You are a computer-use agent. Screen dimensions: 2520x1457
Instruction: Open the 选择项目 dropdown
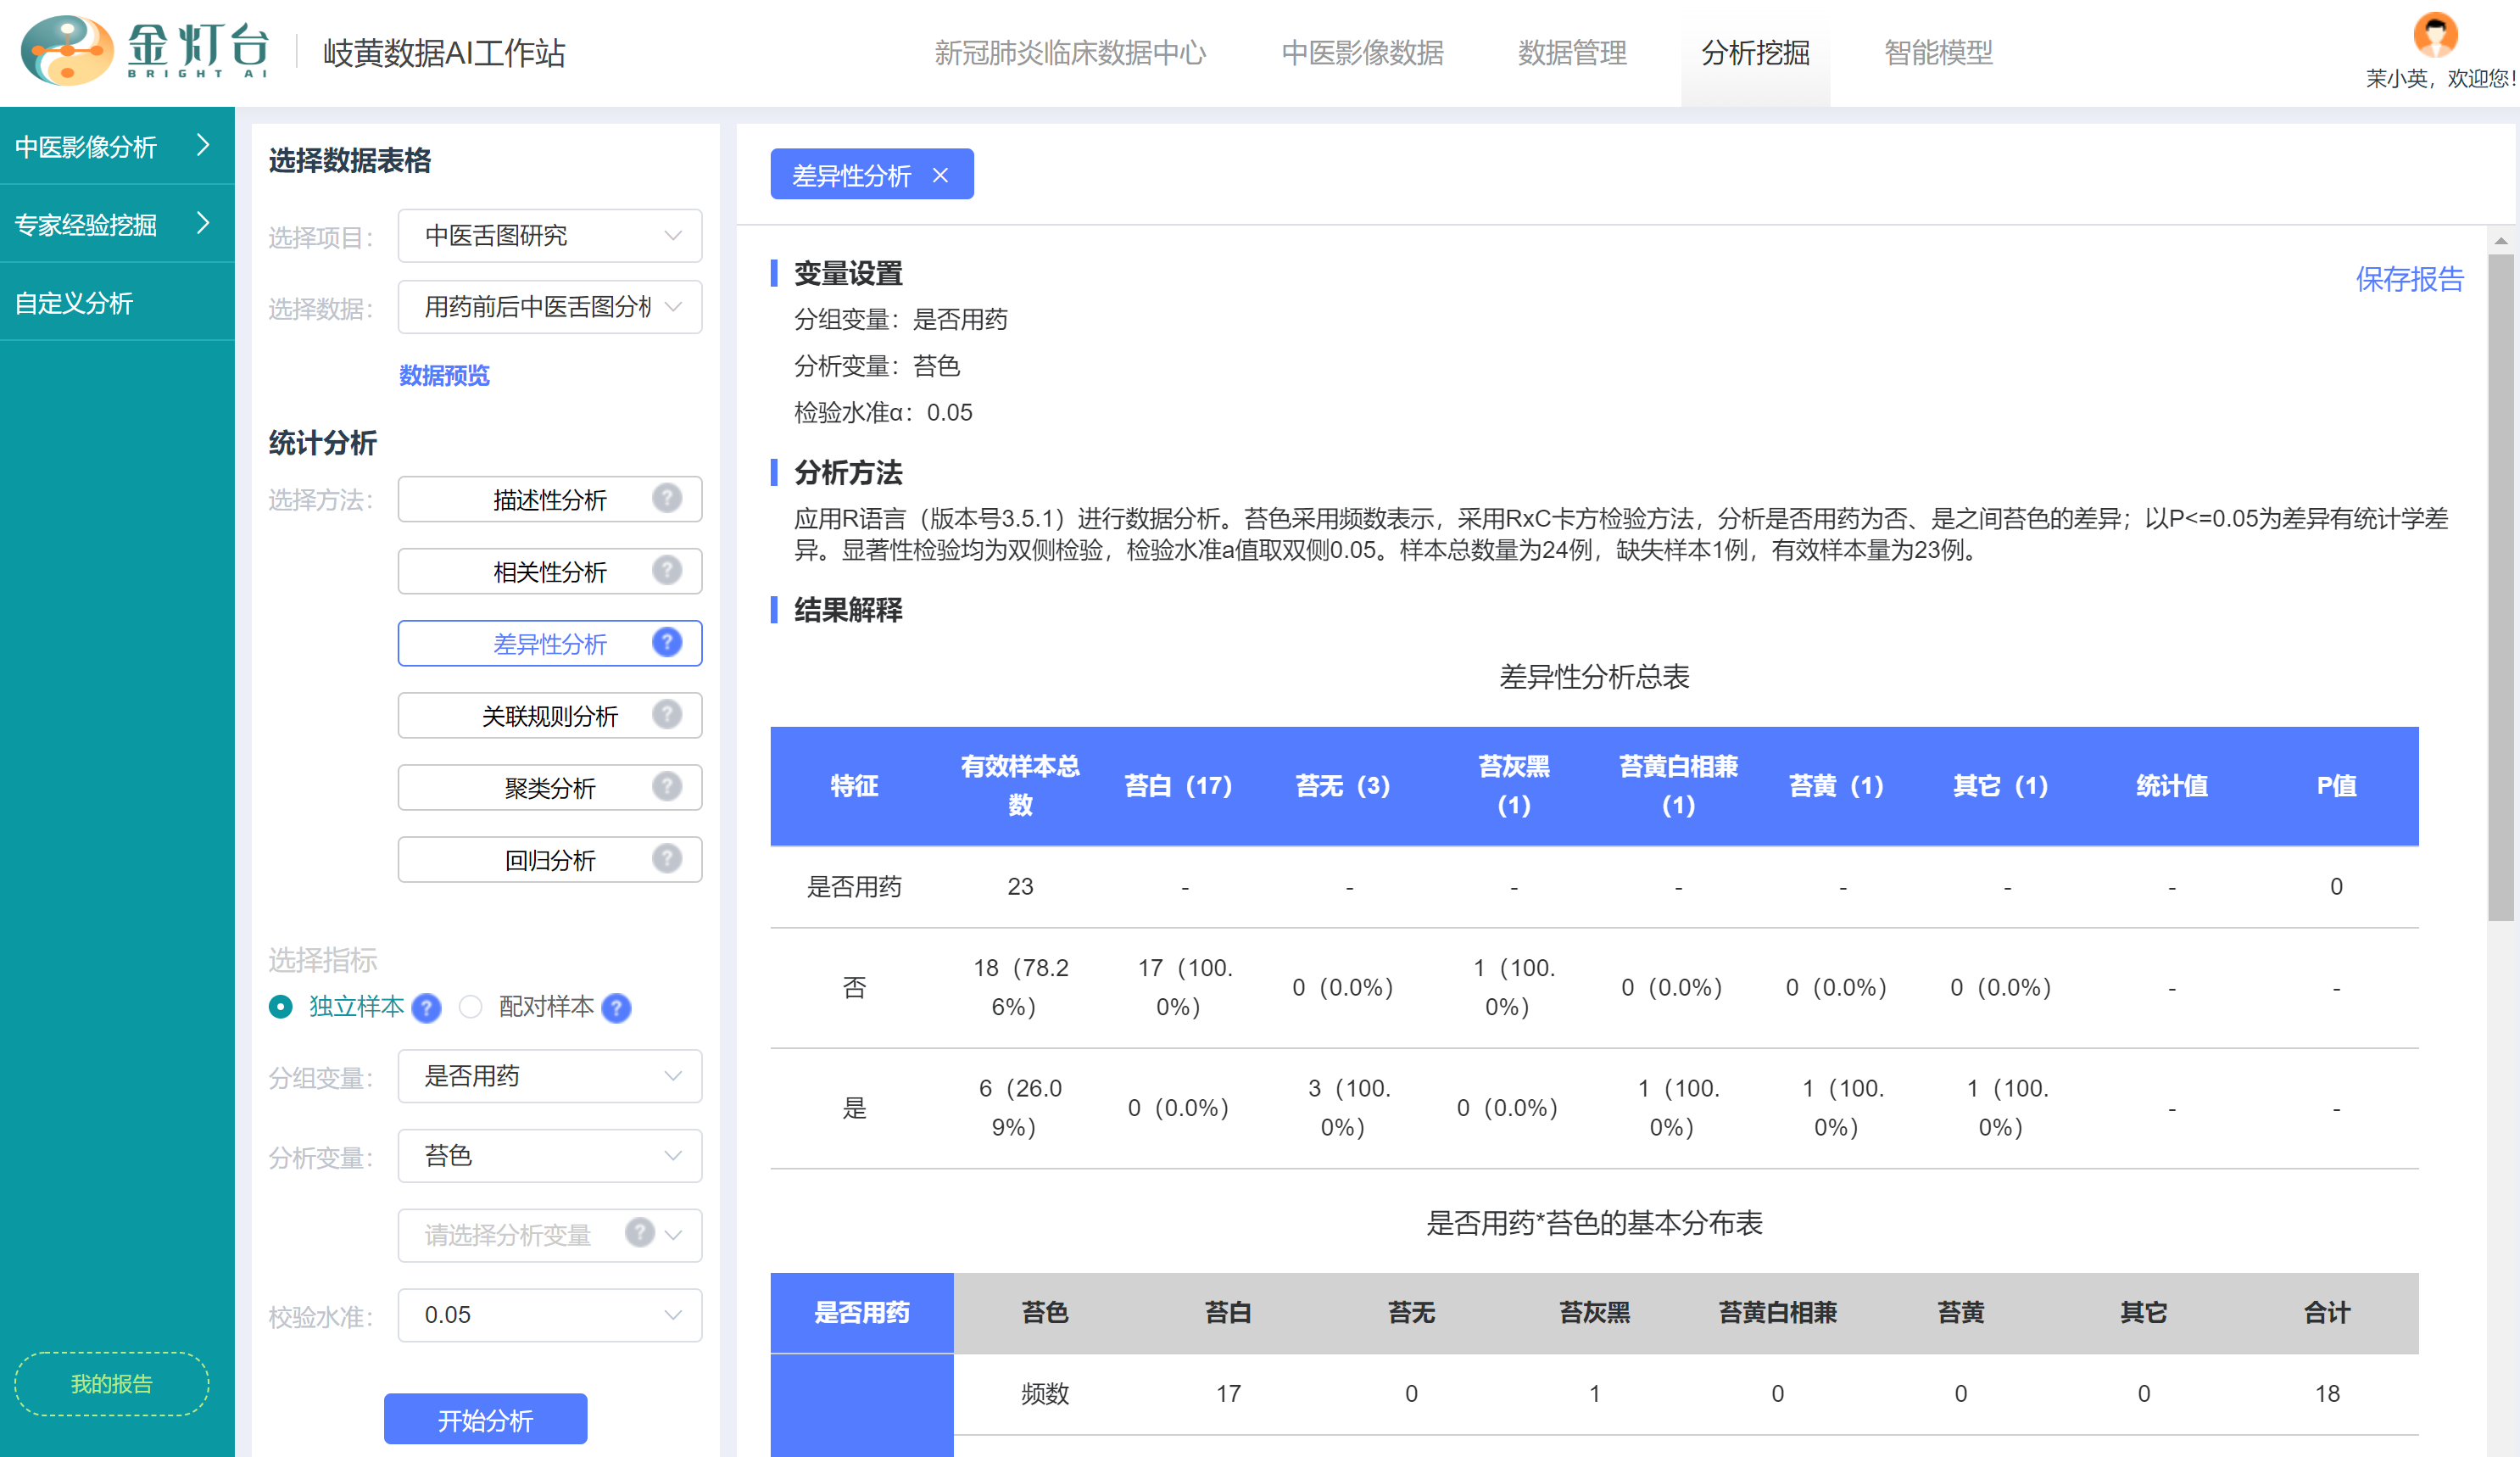549,236
